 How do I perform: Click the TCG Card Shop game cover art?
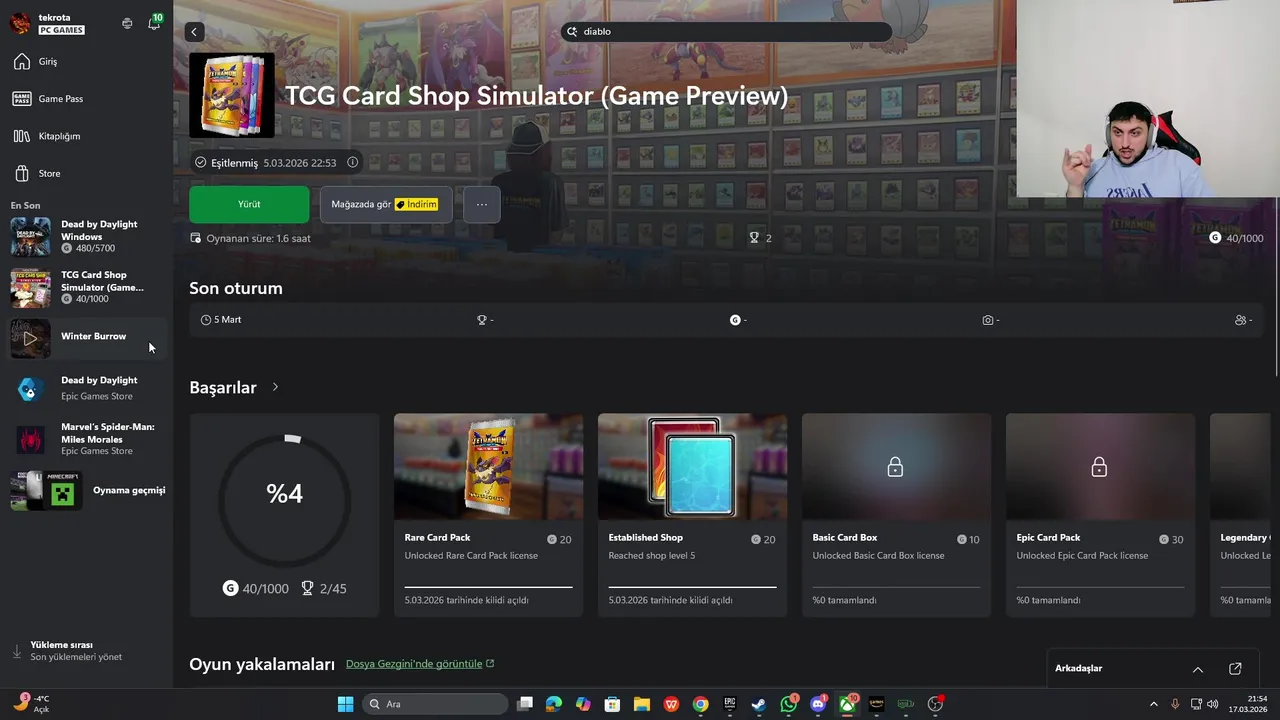(232, 95)
